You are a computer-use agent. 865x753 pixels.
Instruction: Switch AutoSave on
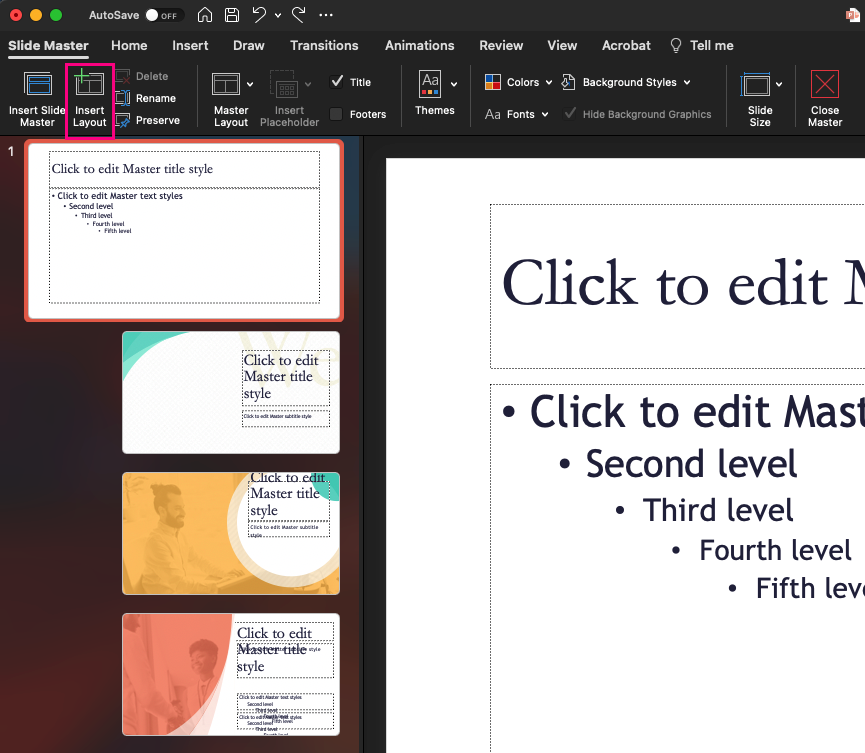[x=164, y=15]
